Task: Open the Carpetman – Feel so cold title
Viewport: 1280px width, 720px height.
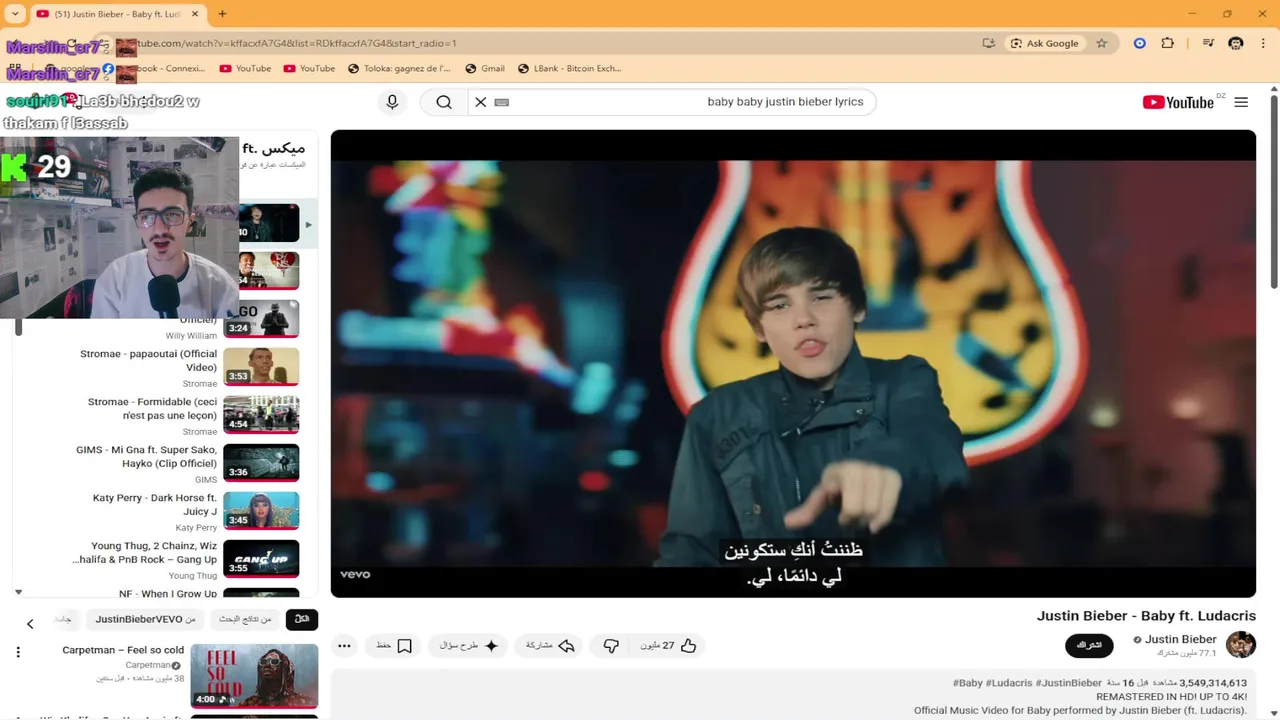Action: tap(123, 650)
